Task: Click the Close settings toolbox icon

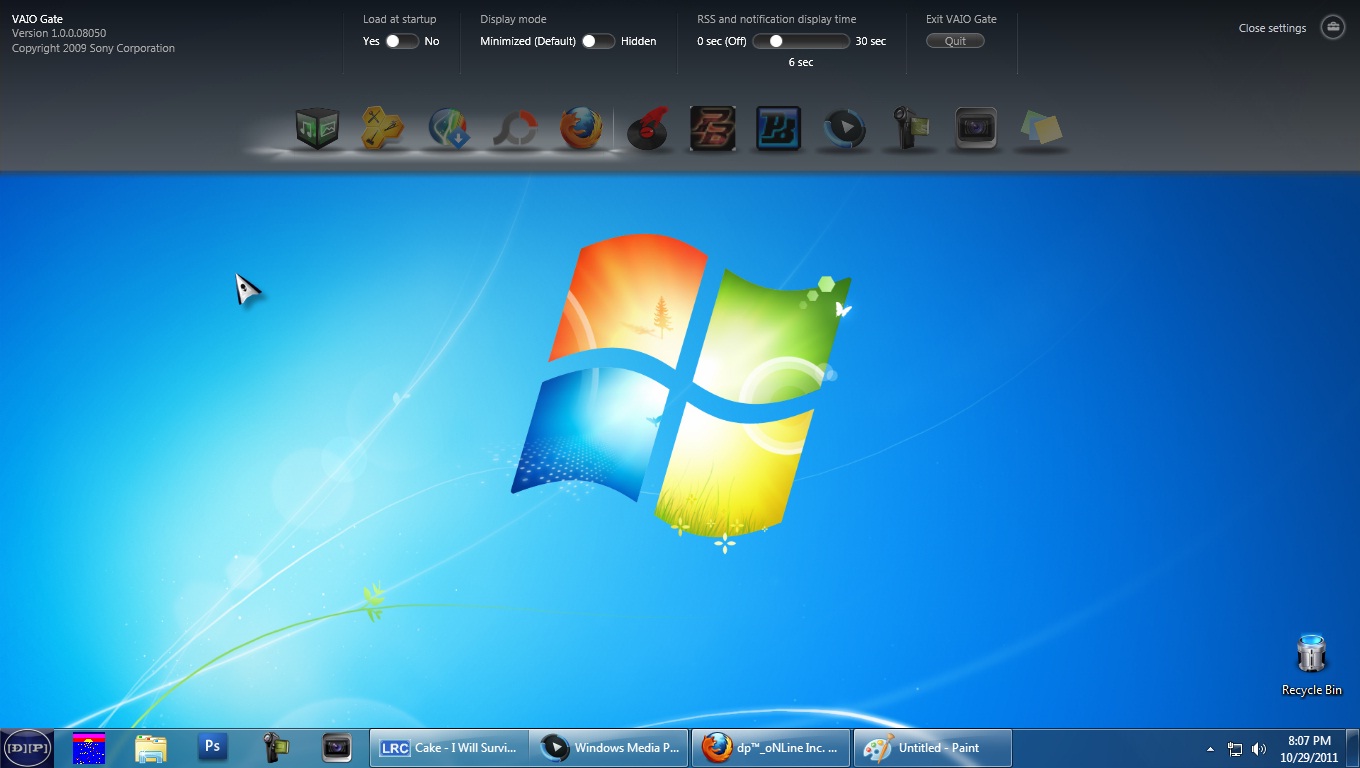Action: (1333, 27)
